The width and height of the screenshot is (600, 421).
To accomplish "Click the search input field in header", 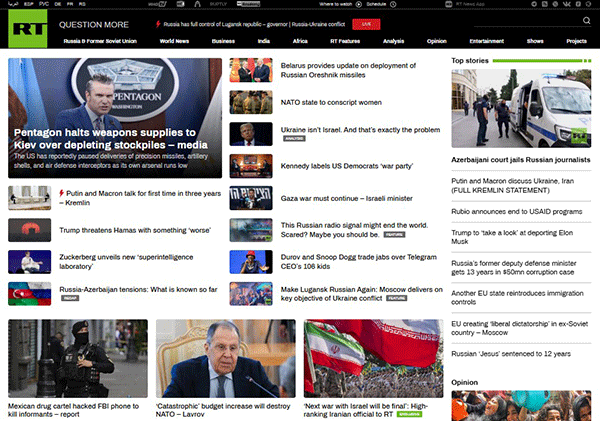I will coord(527,21).
